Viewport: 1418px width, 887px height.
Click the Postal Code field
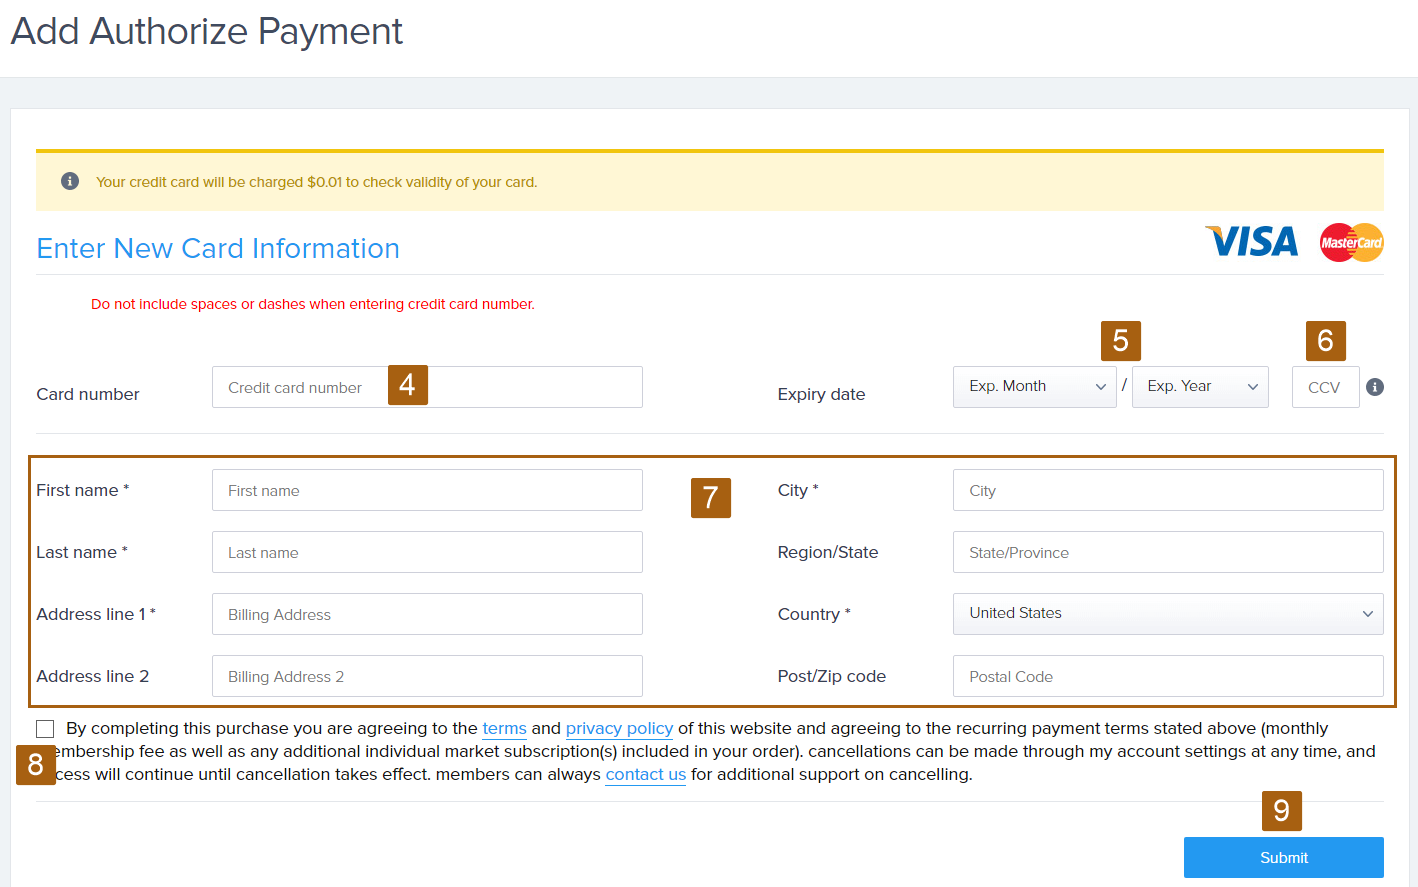1167,677
